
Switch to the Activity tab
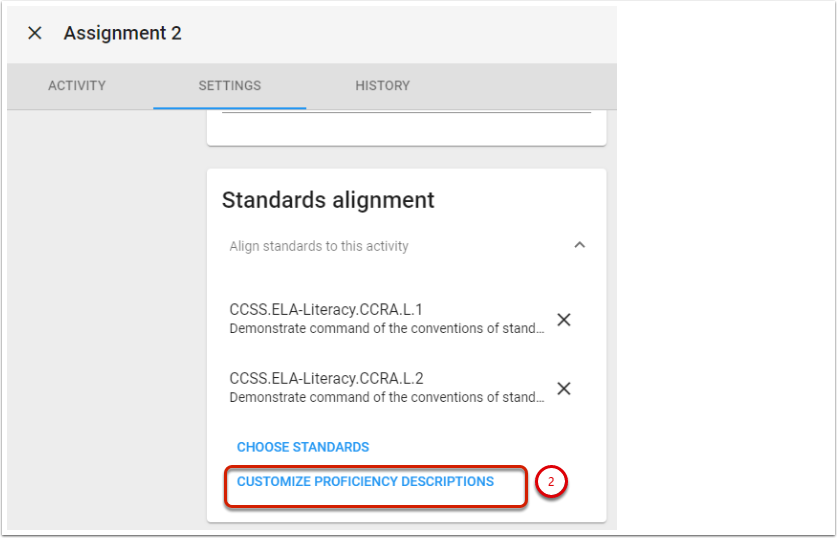click(77, 86)
